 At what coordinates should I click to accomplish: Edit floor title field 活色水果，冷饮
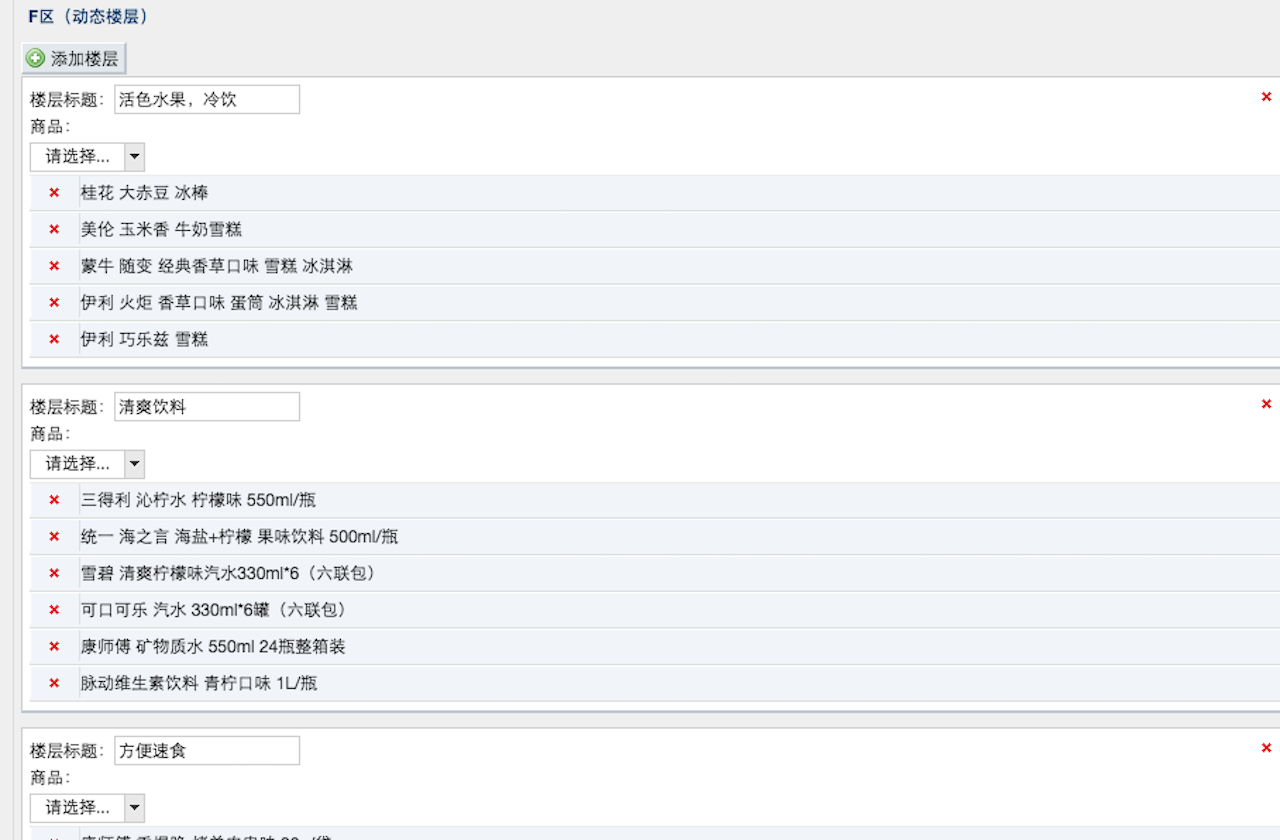click(207, 99)
